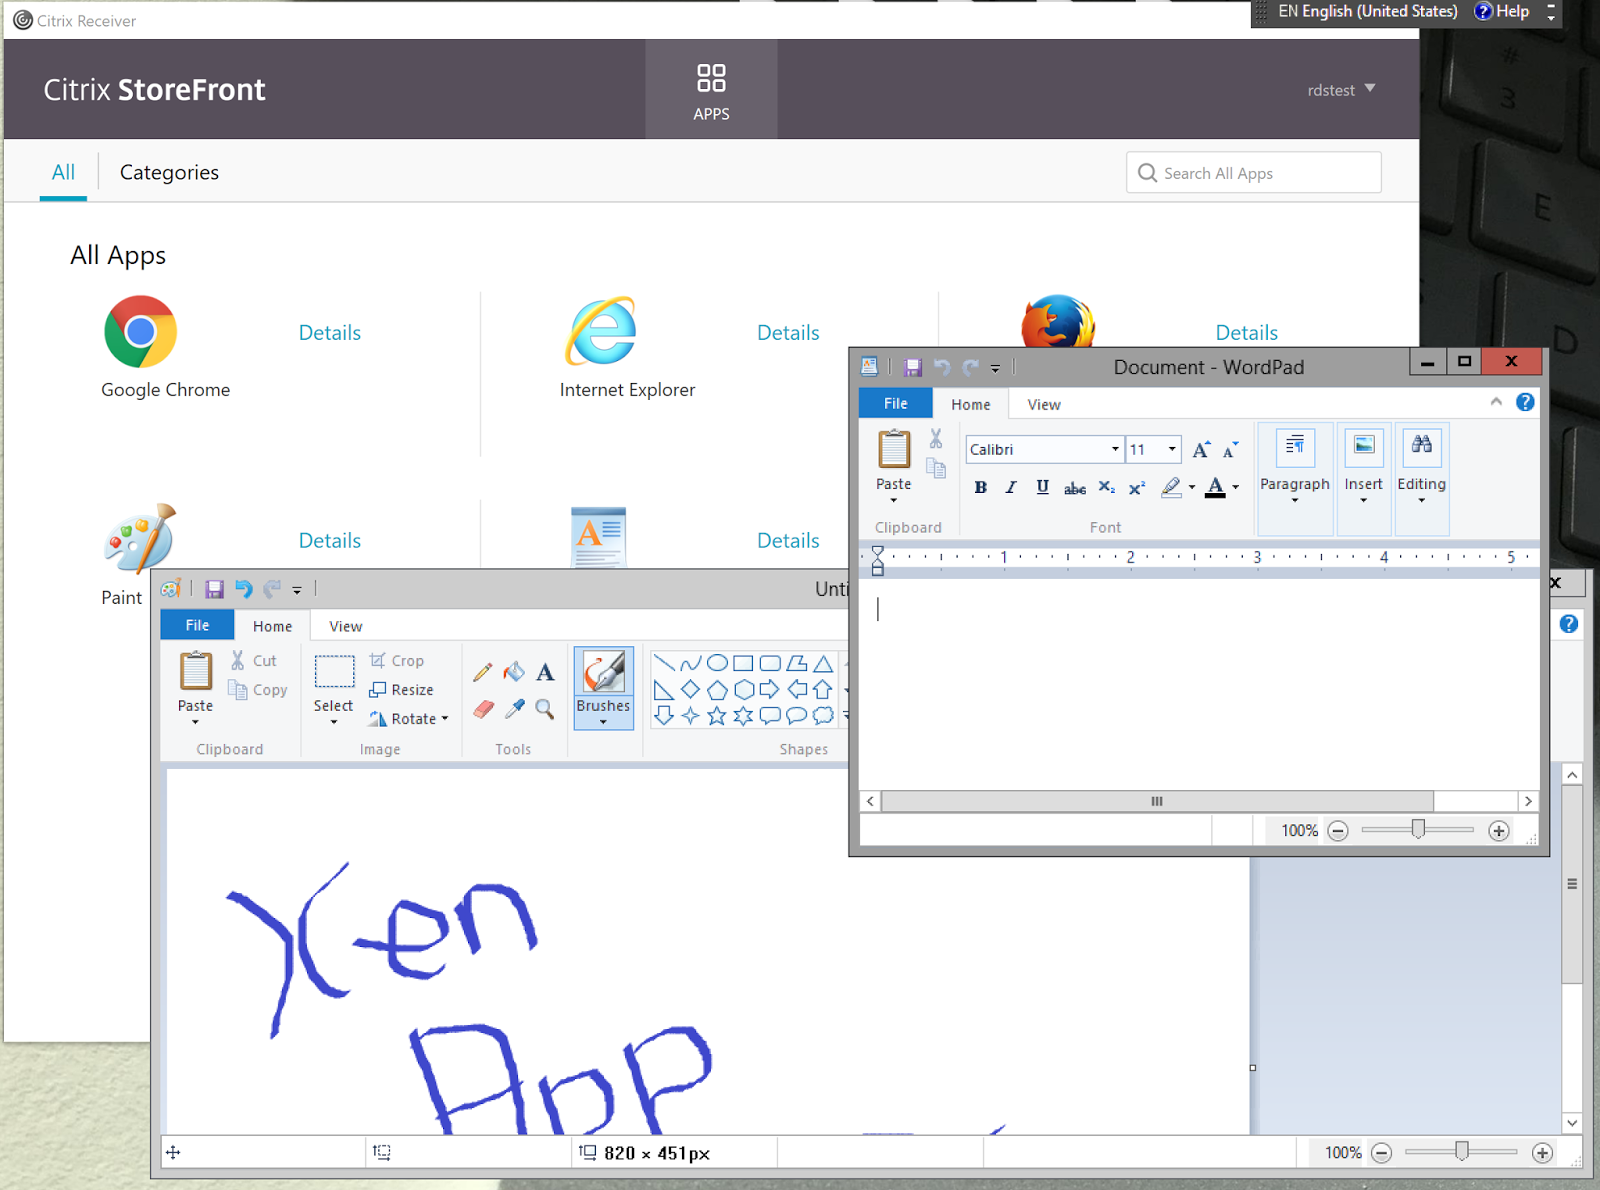Click the text color A button in WordPad
The width and height of the screenshot is (1600, 1190).
pyautogui.click(x=1215, y=488)
